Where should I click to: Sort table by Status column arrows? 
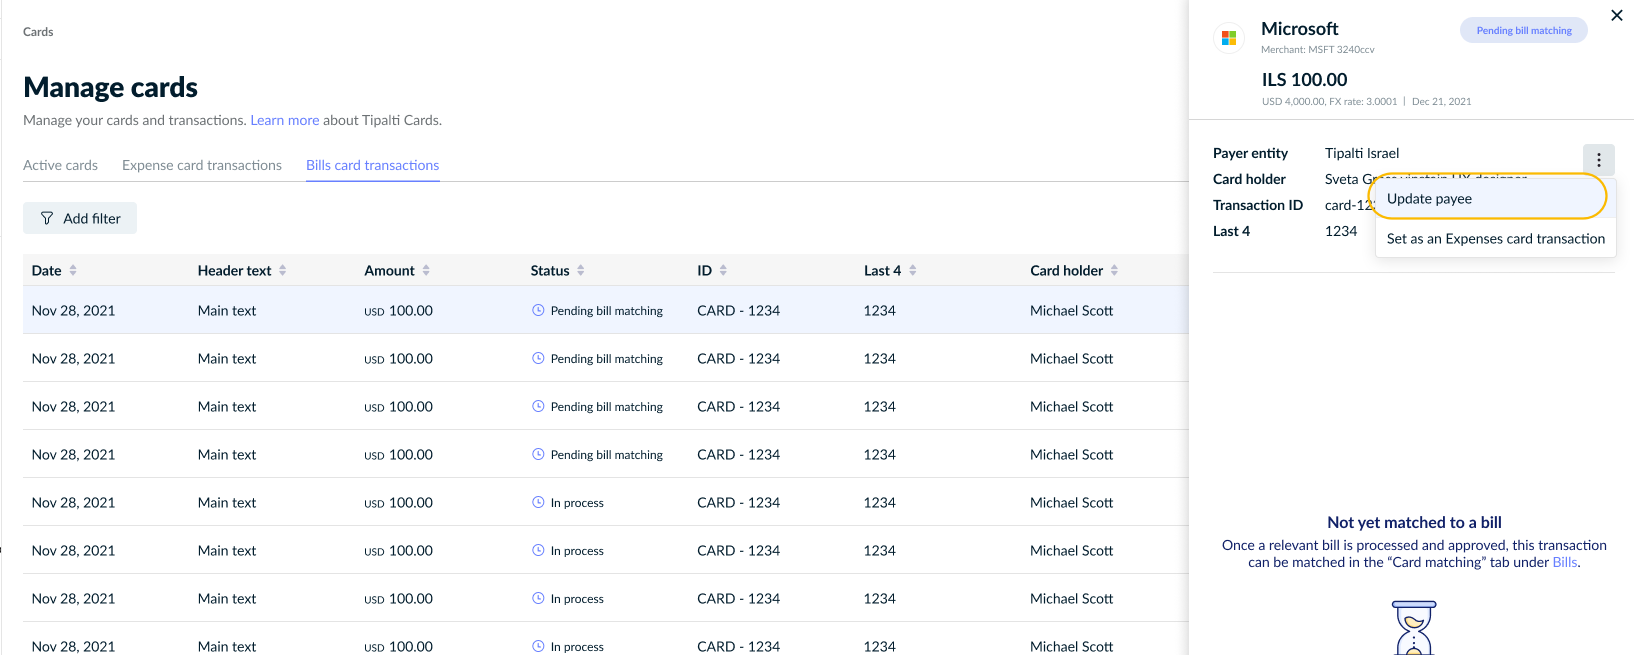tap(581, 270)
